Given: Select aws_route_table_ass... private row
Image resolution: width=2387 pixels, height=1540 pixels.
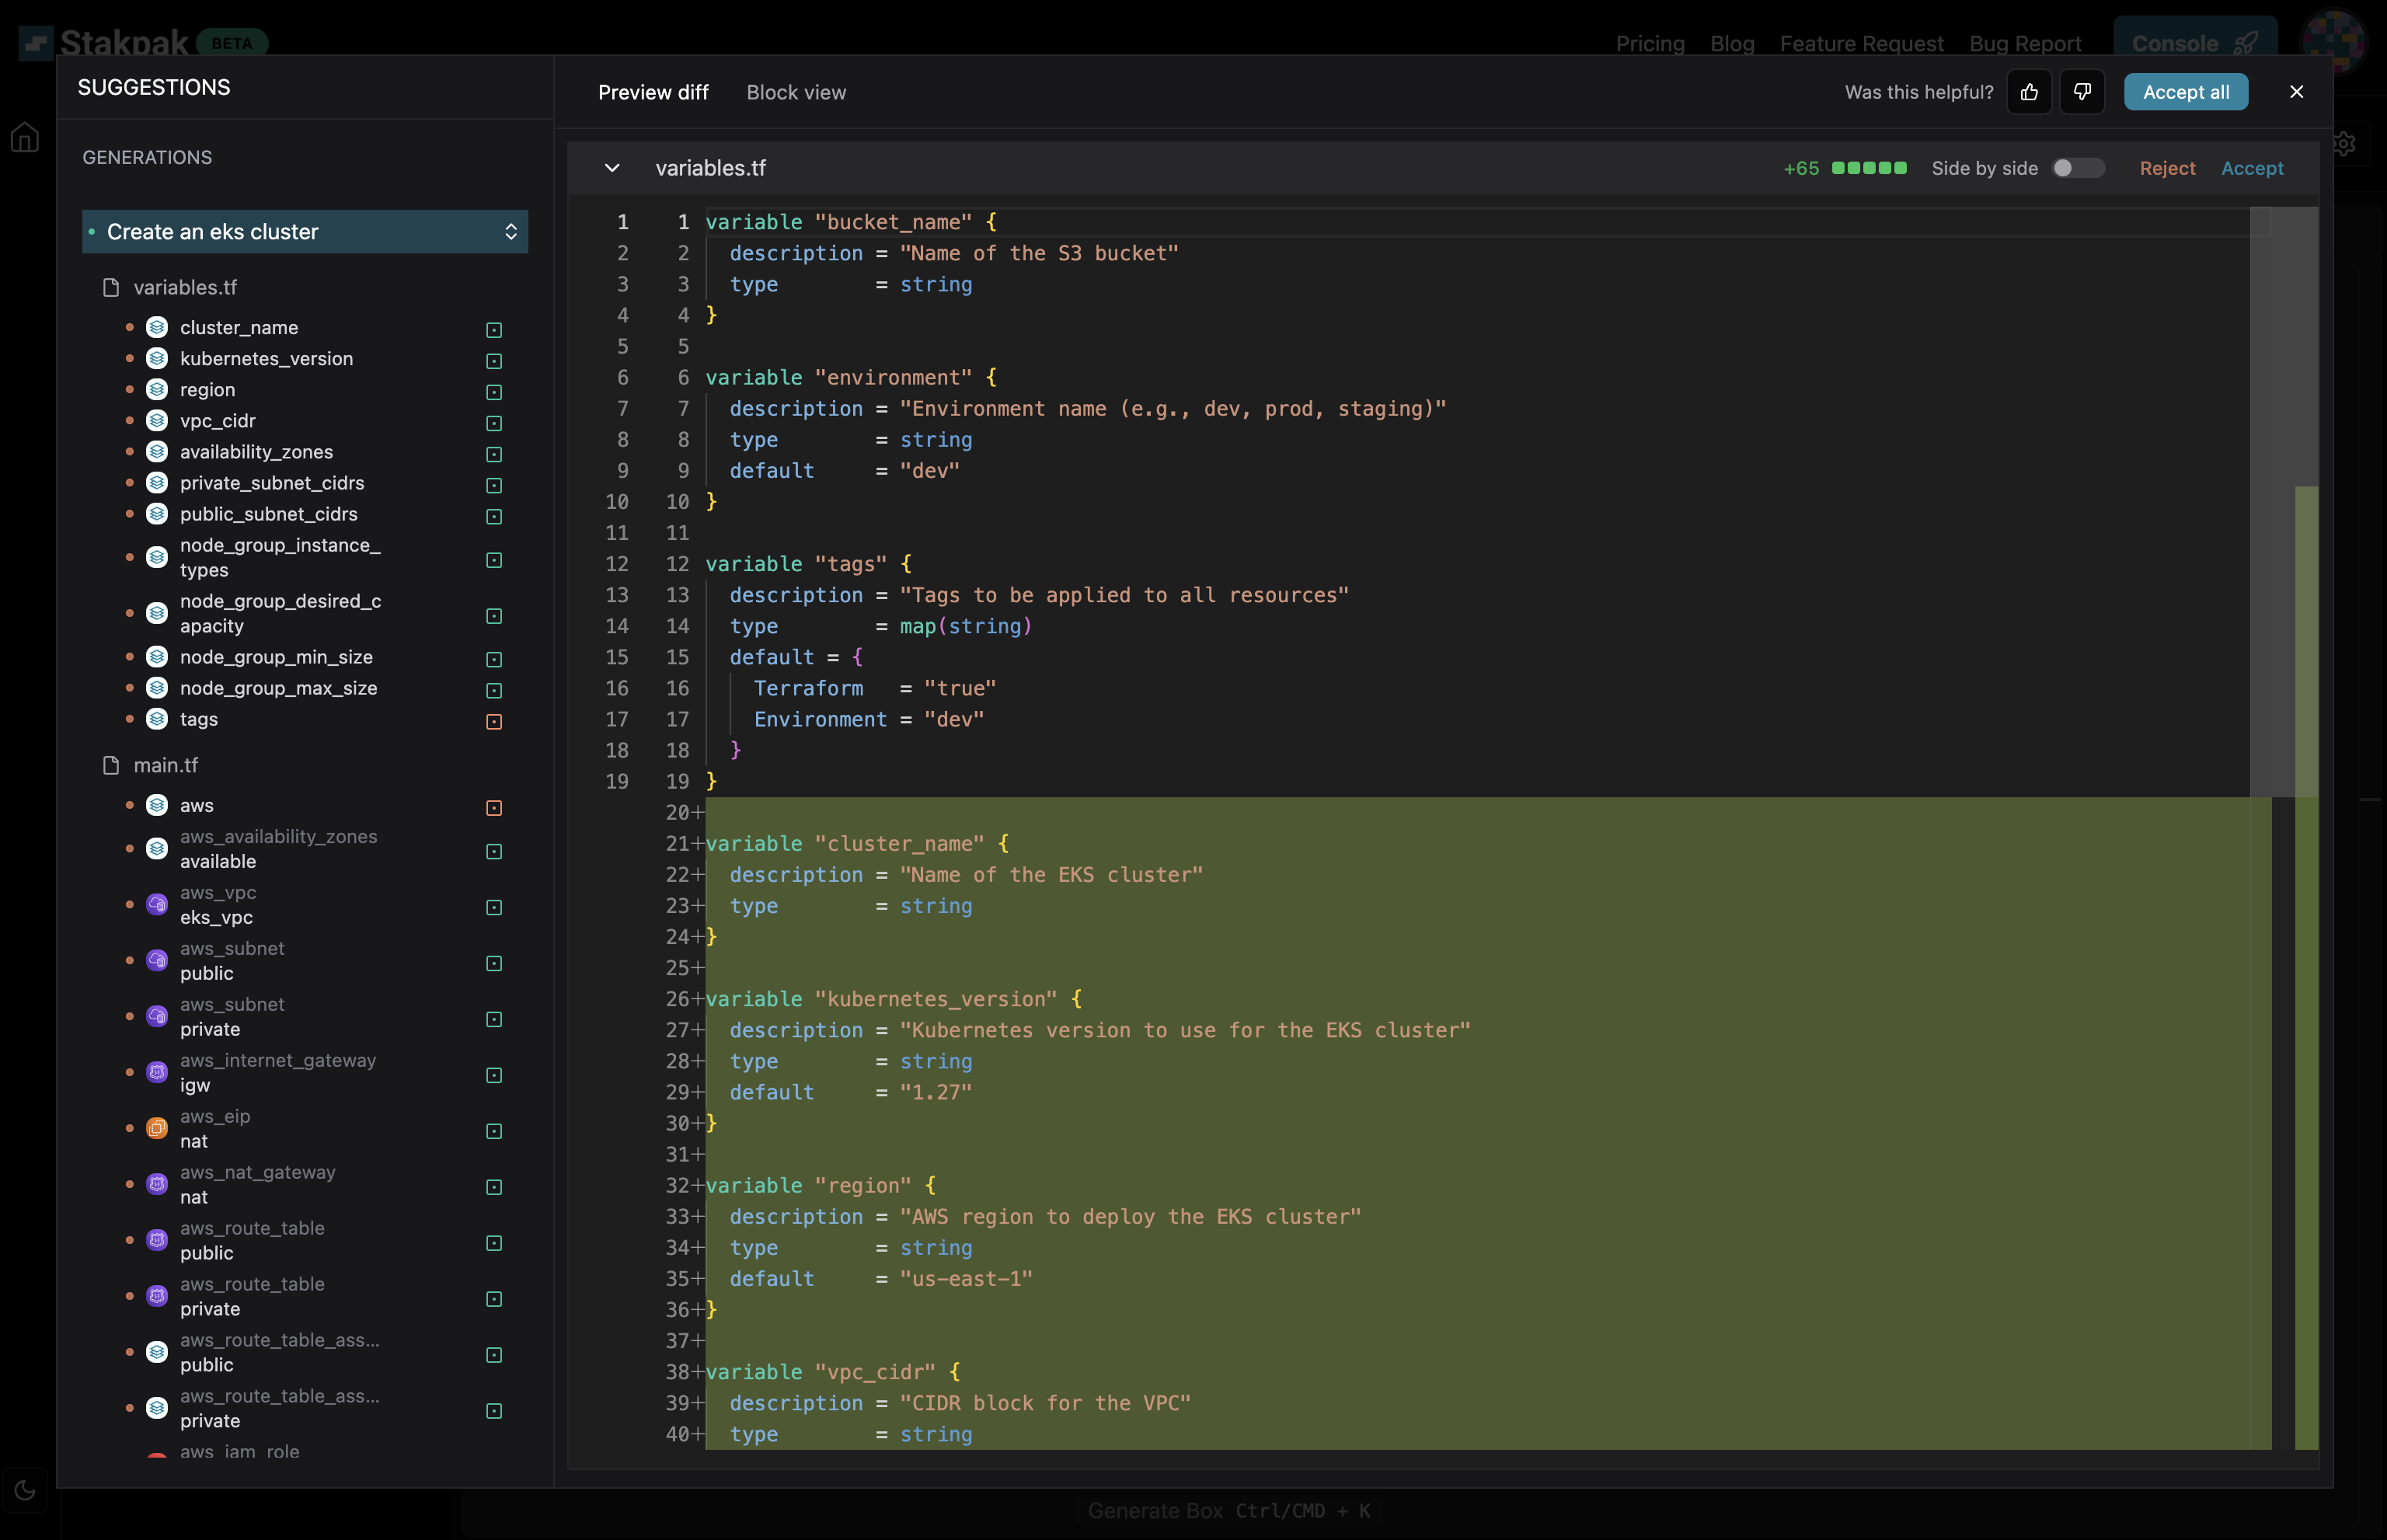Looking at the screenshot, I should (314, 1408).
